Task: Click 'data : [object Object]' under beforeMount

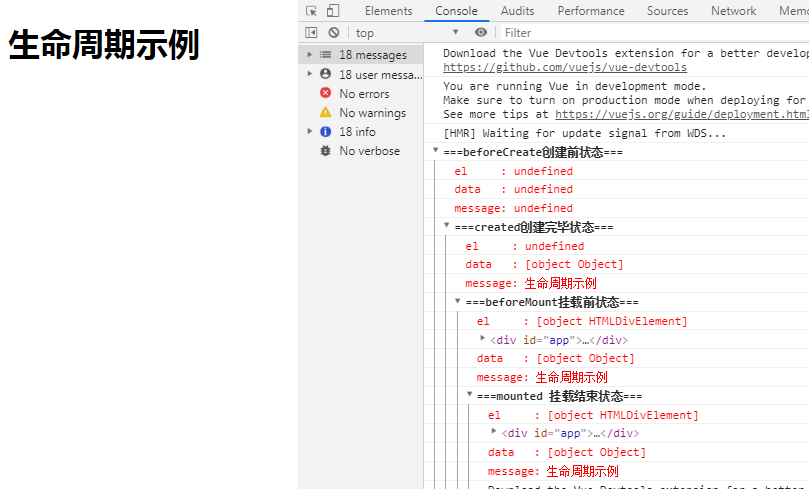Action: click(556, 358)
